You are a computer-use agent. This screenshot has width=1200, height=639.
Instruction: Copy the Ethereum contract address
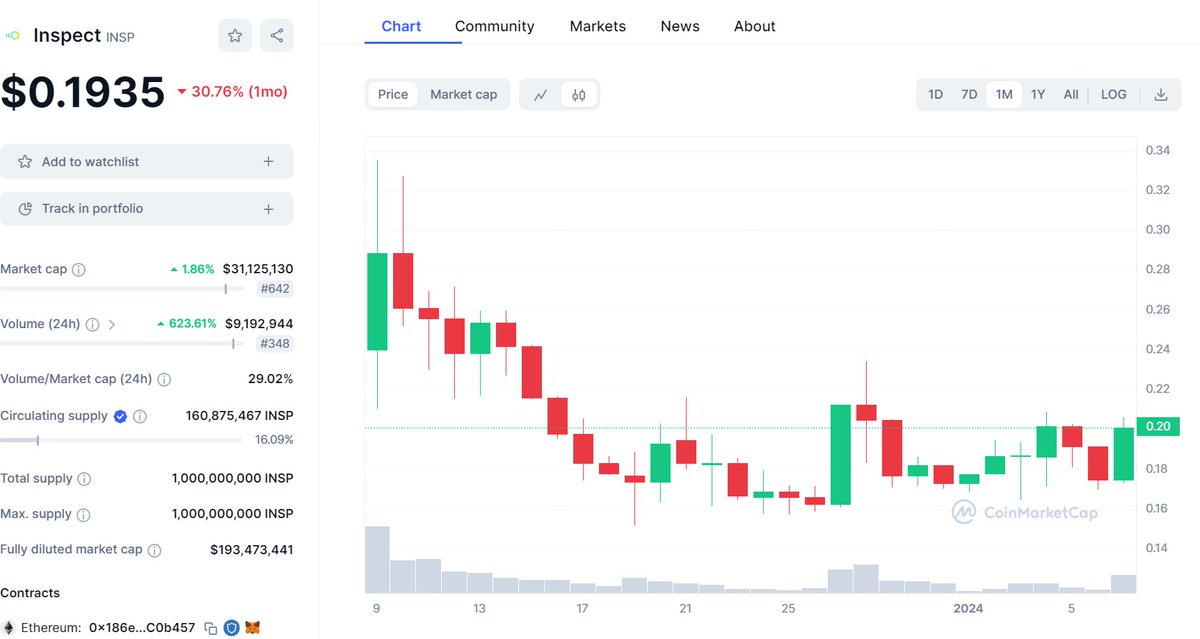click(211, 628)
